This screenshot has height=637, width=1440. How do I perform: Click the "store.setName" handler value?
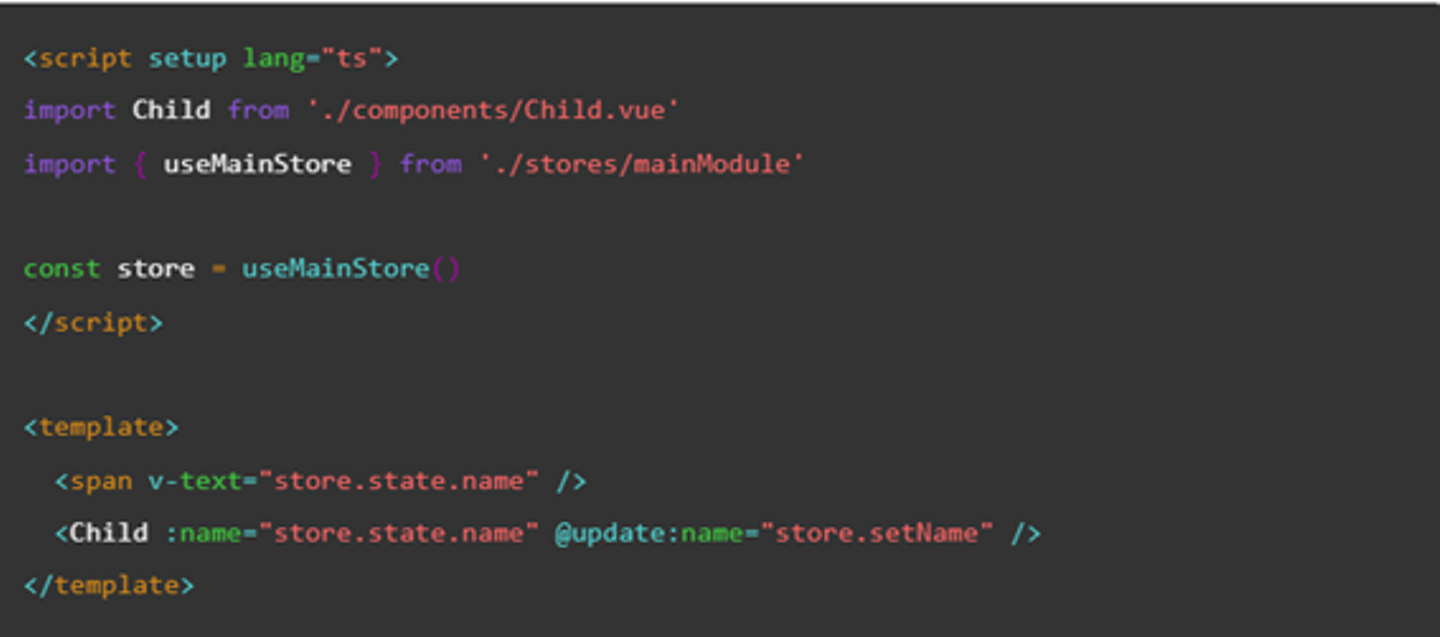[877, 533]
